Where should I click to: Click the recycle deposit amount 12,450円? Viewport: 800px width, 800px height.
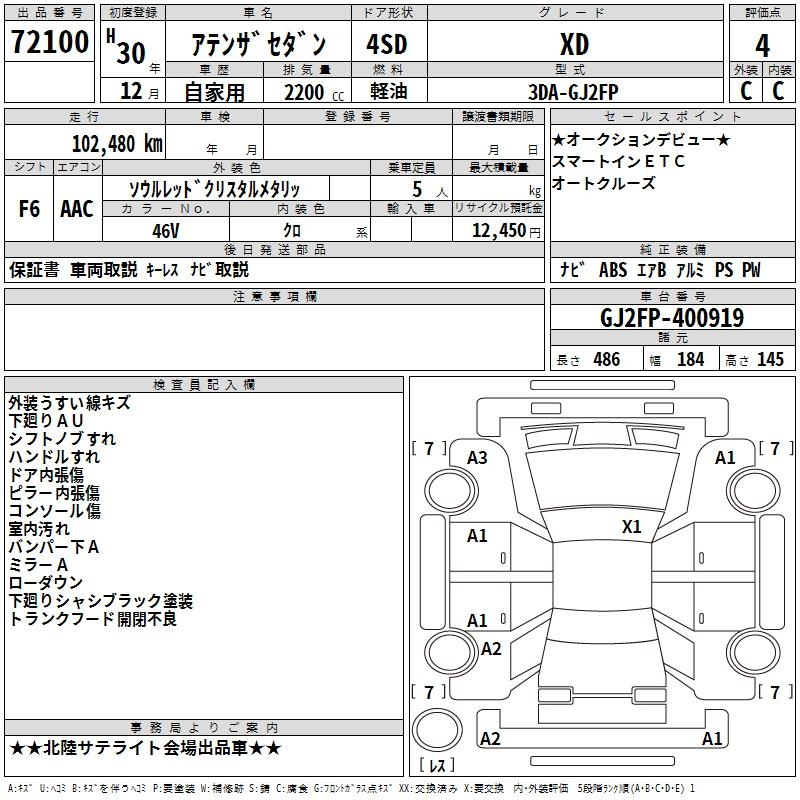pyautogui.click(x=500, y=230)
